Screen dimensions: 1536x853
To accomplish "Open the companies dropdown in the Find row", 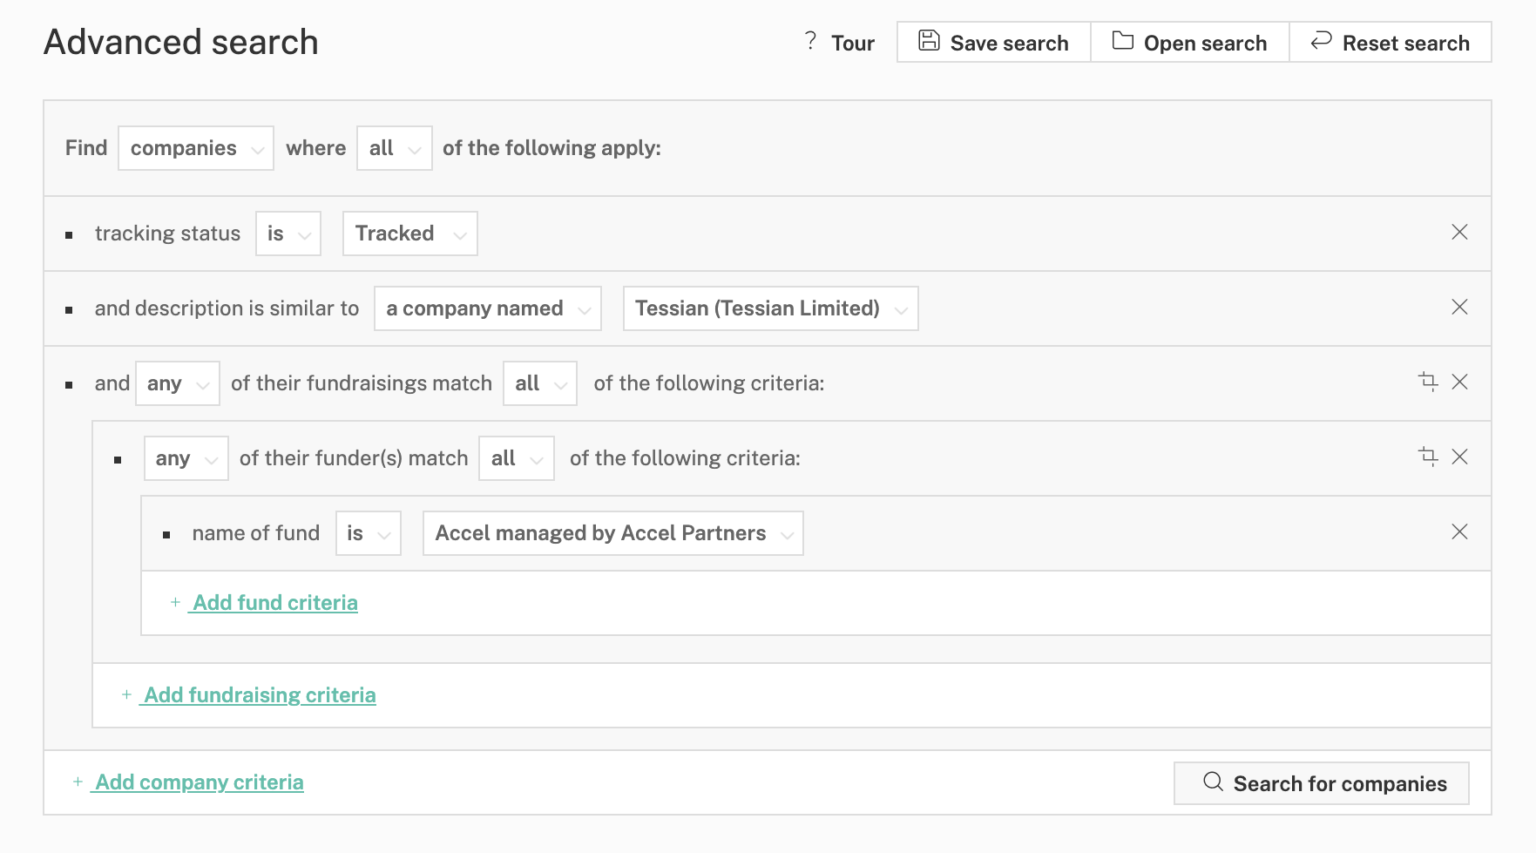I will point(195,147).
